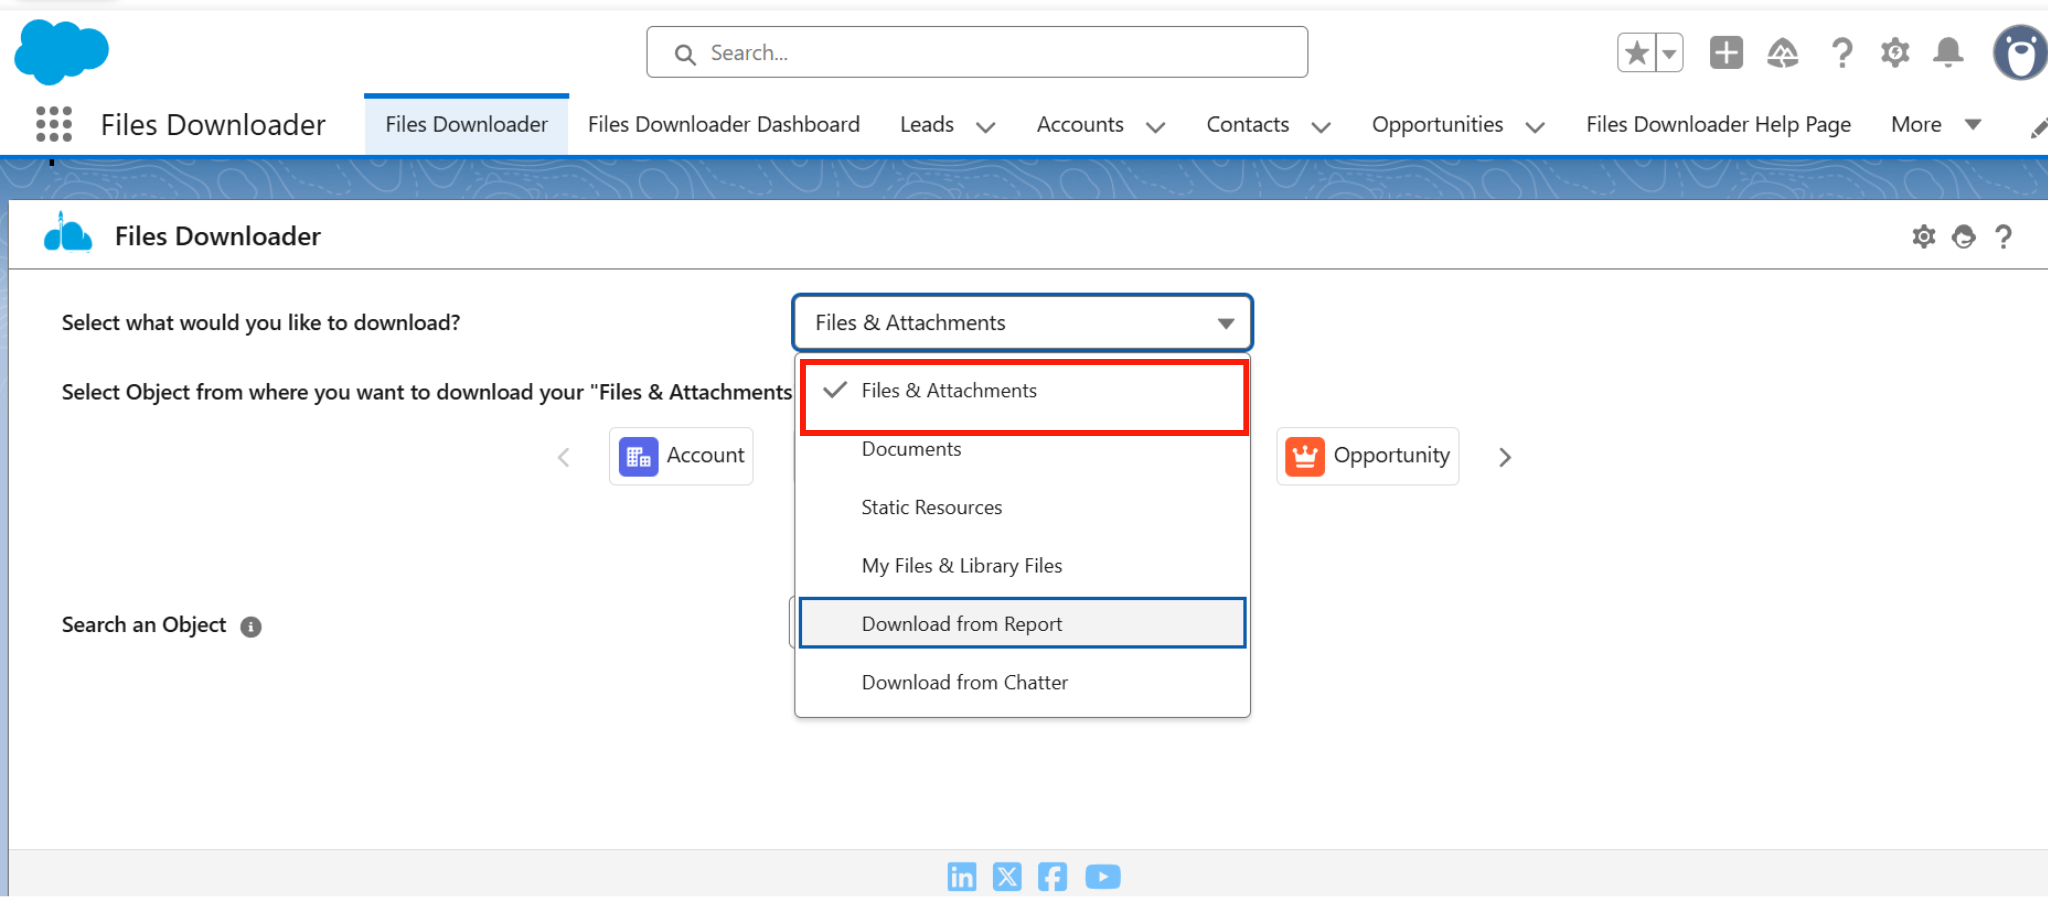Click the edit navigation pencil icon
Screen dimensions: 2048x908
2038,129
